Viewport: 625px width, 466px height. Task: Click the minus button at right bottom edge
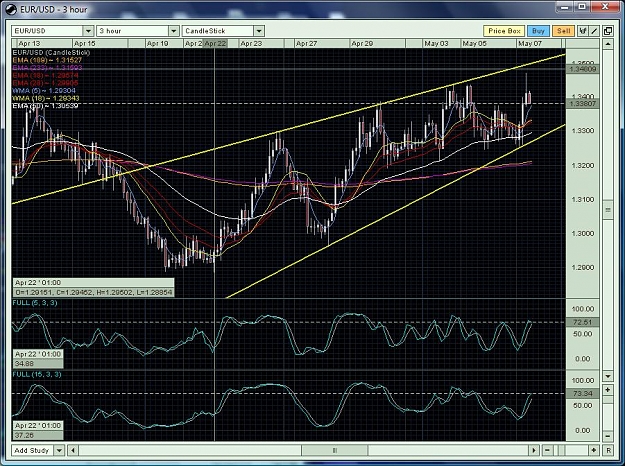608,436
